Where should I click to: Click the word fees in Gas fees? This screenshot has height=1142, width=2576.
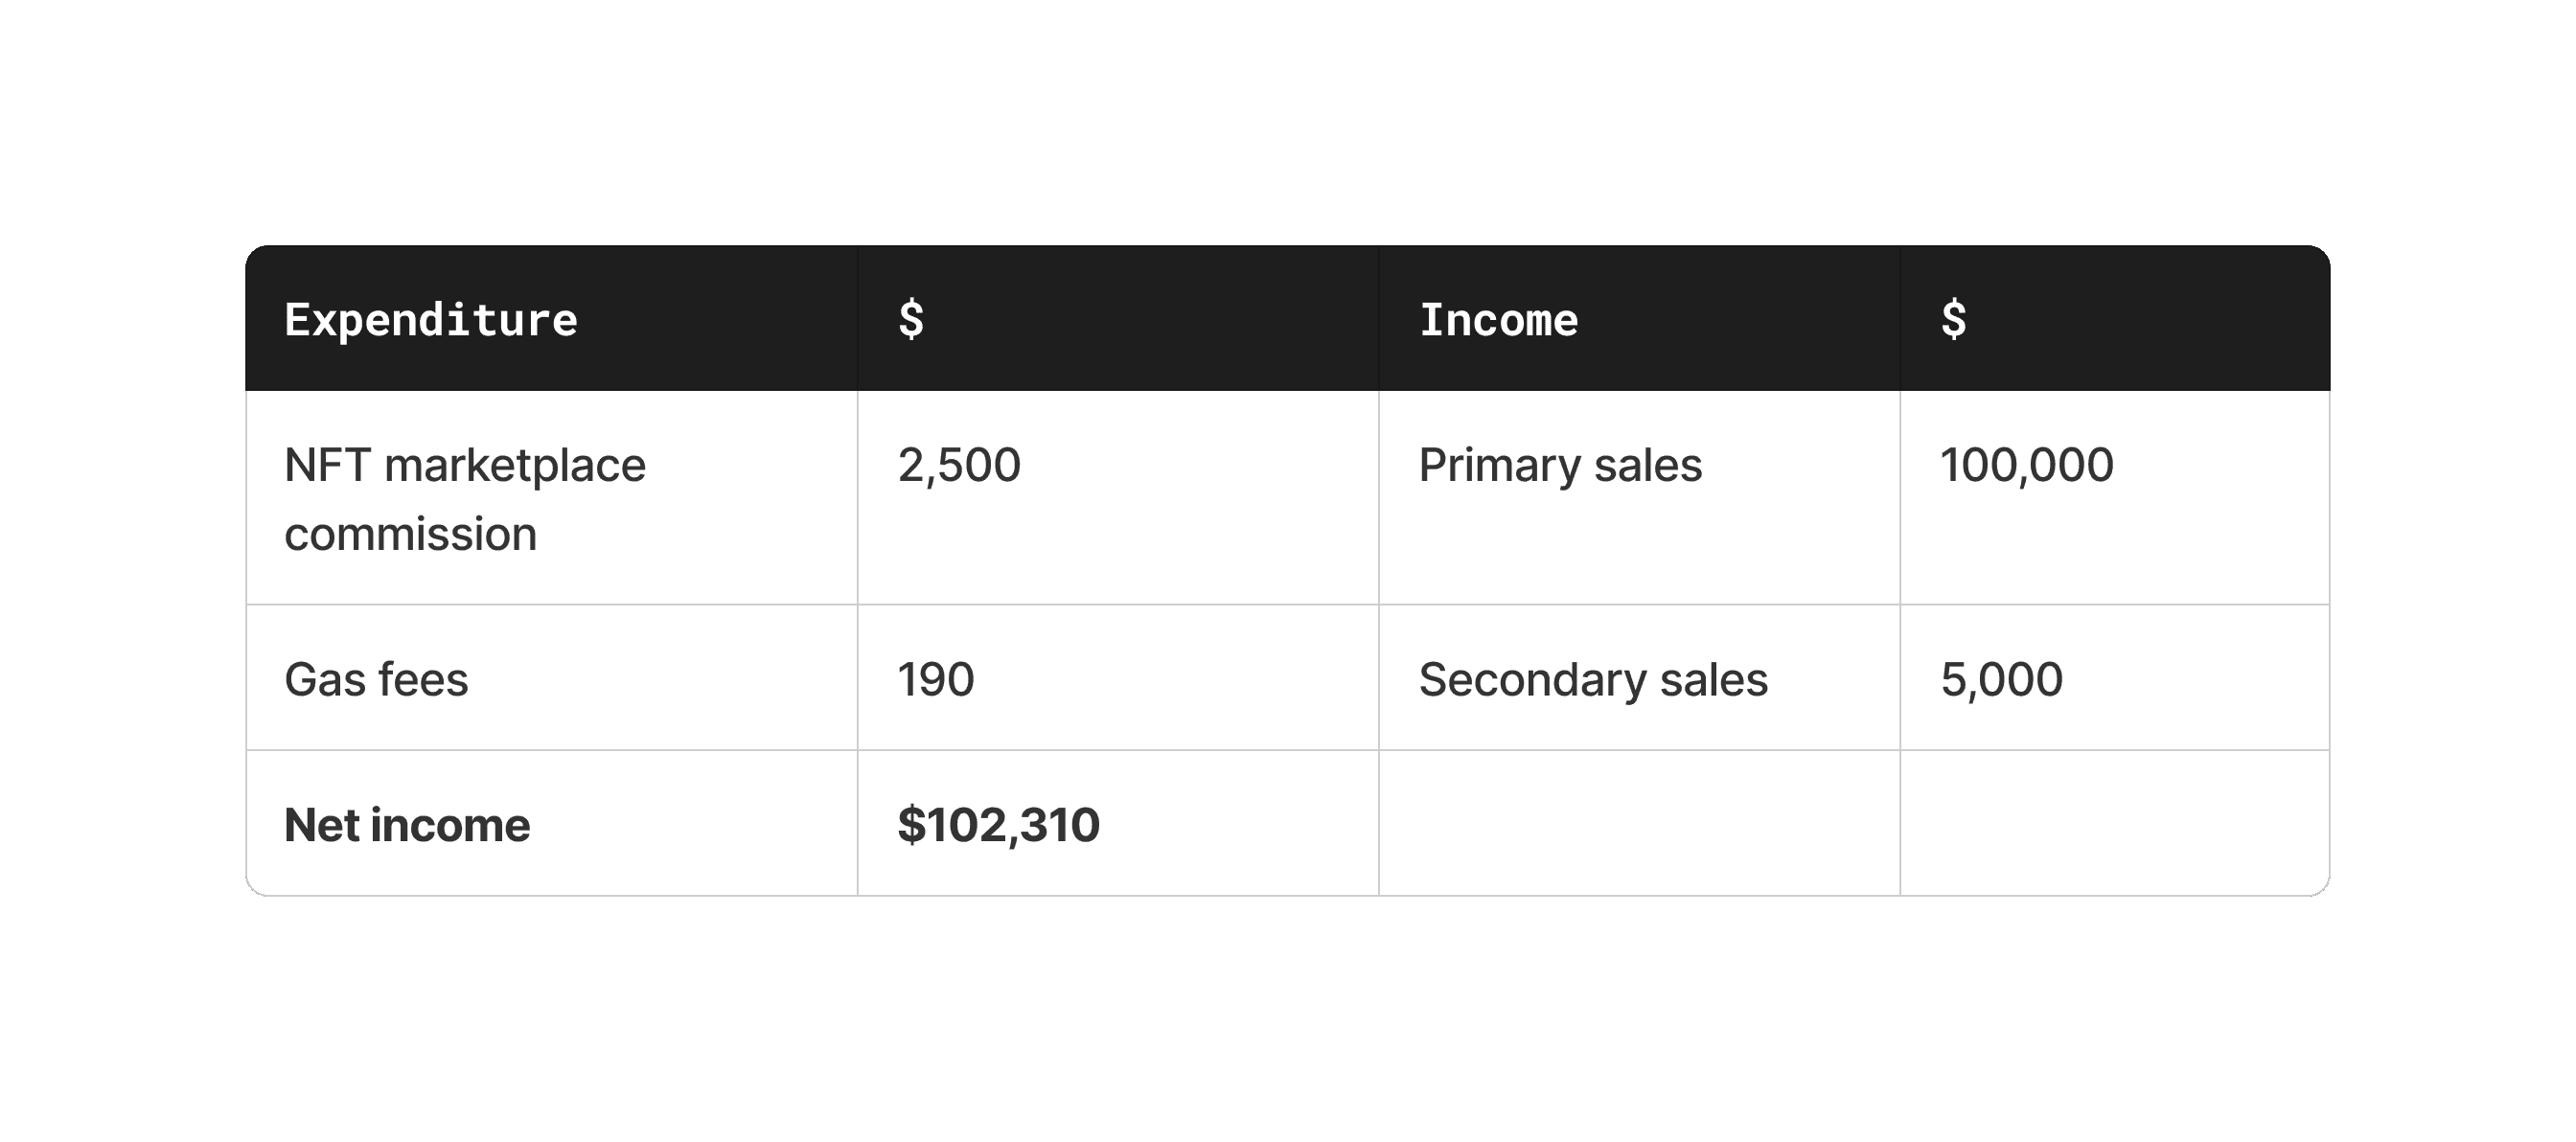point(423,679)
